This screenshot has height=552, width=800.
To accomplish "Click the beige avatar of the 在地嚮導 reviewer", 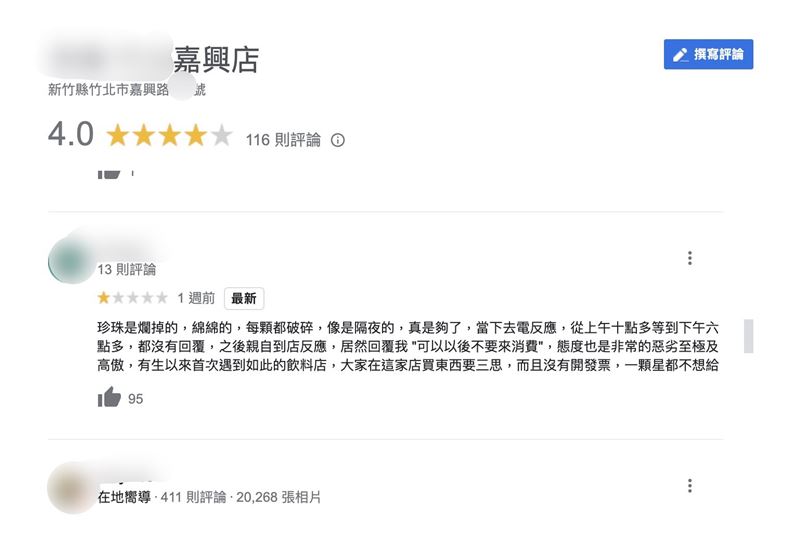I will click(71, 488).
